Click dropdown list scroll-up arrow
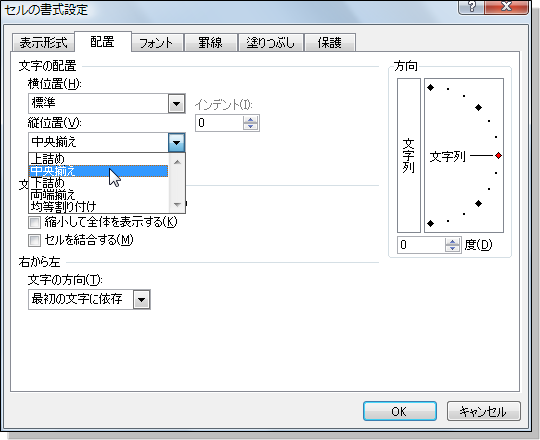This screenshot has height=440, width=540. [177, 162]
